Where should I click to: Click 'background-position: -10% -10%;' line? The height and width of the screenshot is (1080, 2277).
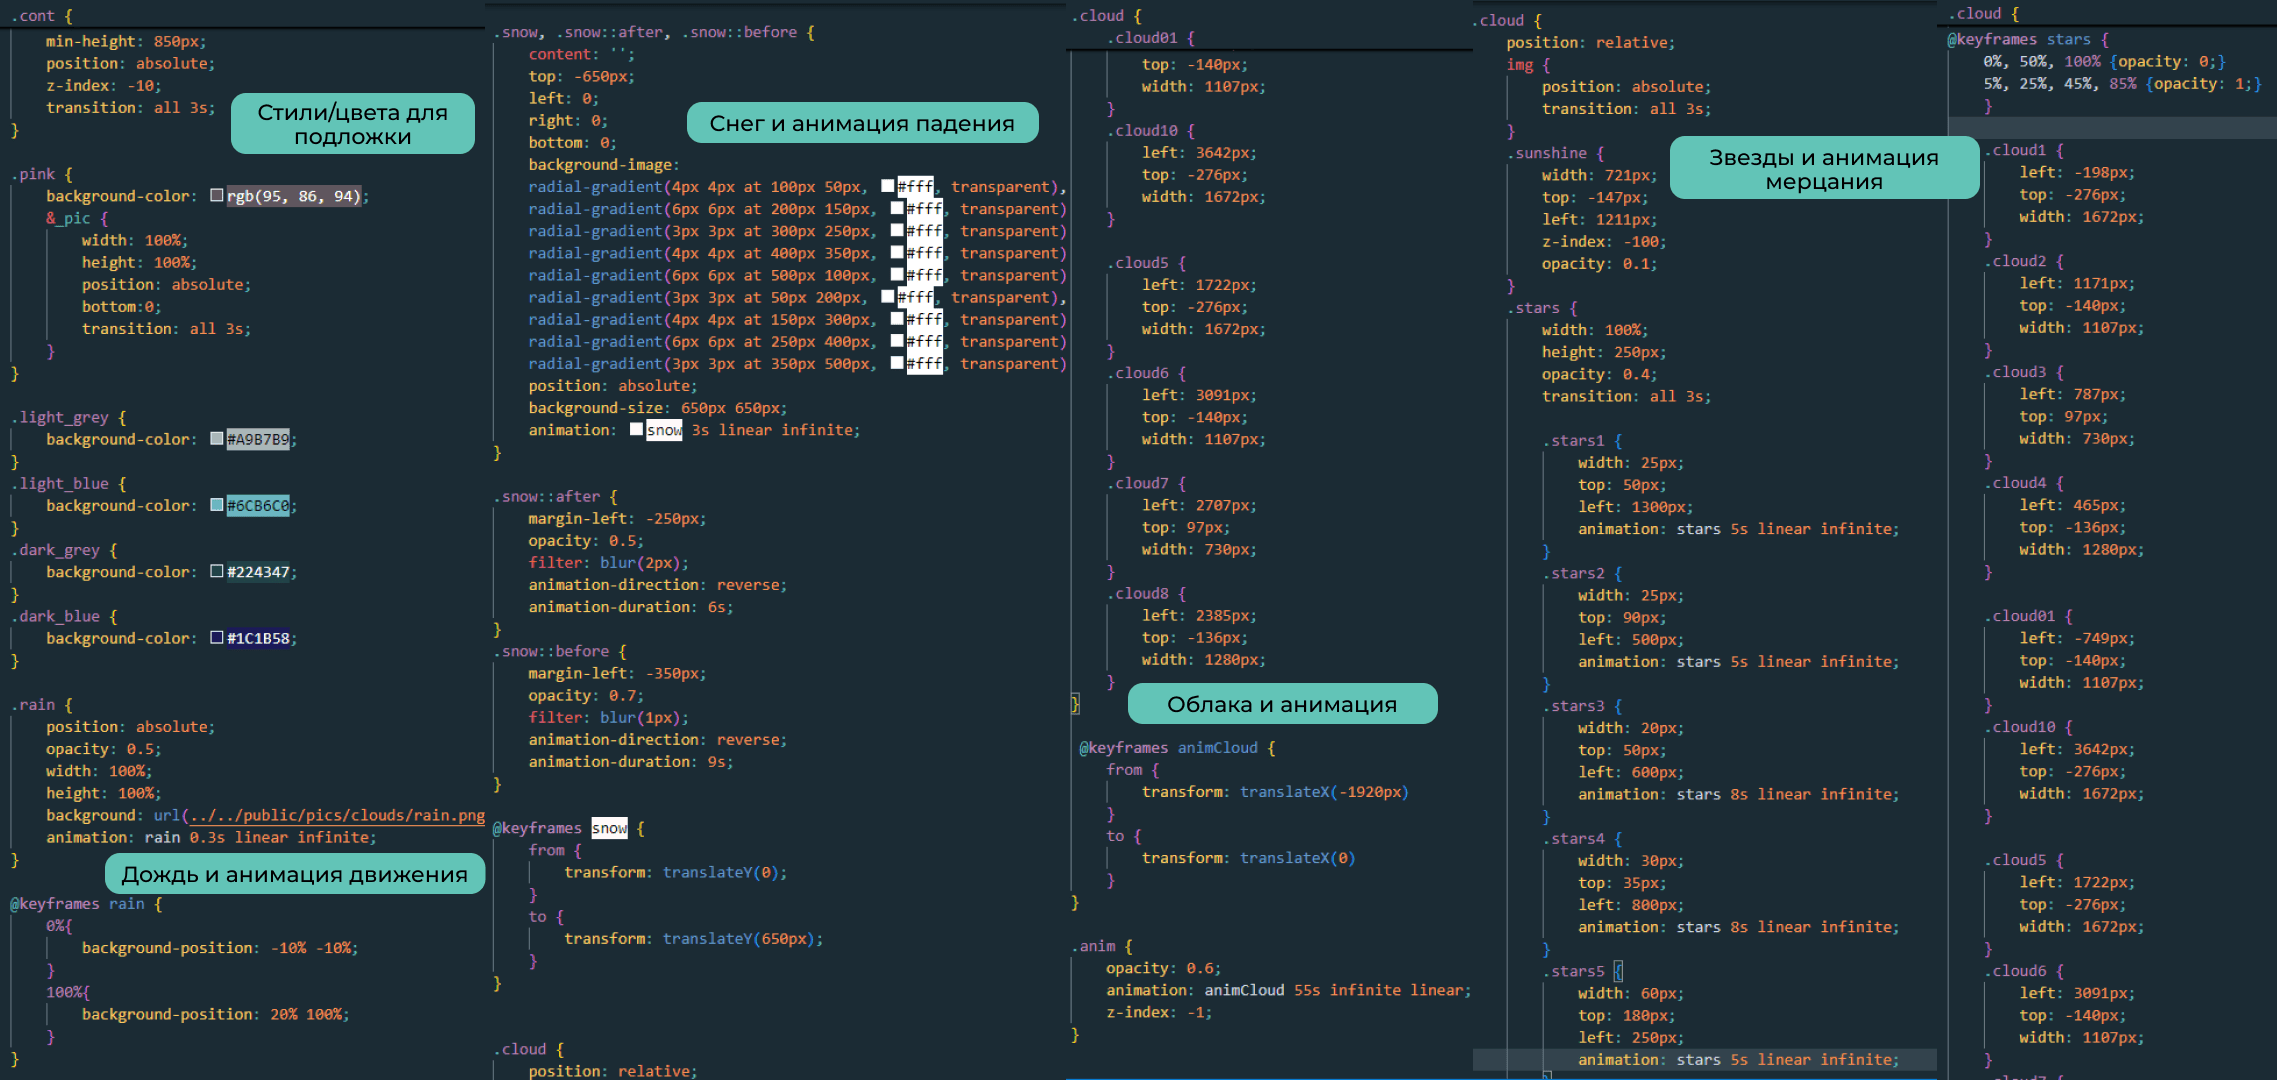[220, 948]
